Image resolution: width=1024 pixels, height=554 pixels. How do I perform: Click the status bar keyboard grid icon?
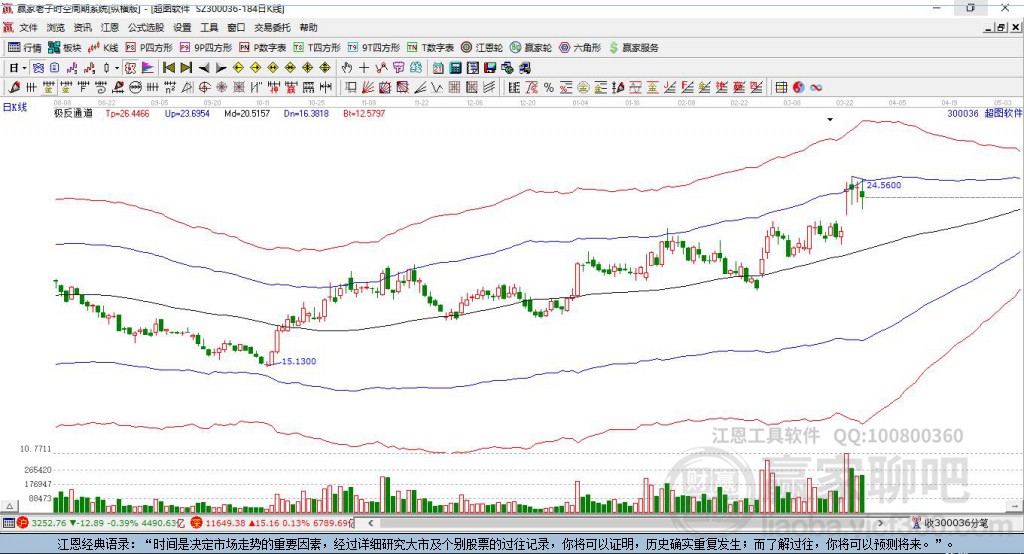8,523
